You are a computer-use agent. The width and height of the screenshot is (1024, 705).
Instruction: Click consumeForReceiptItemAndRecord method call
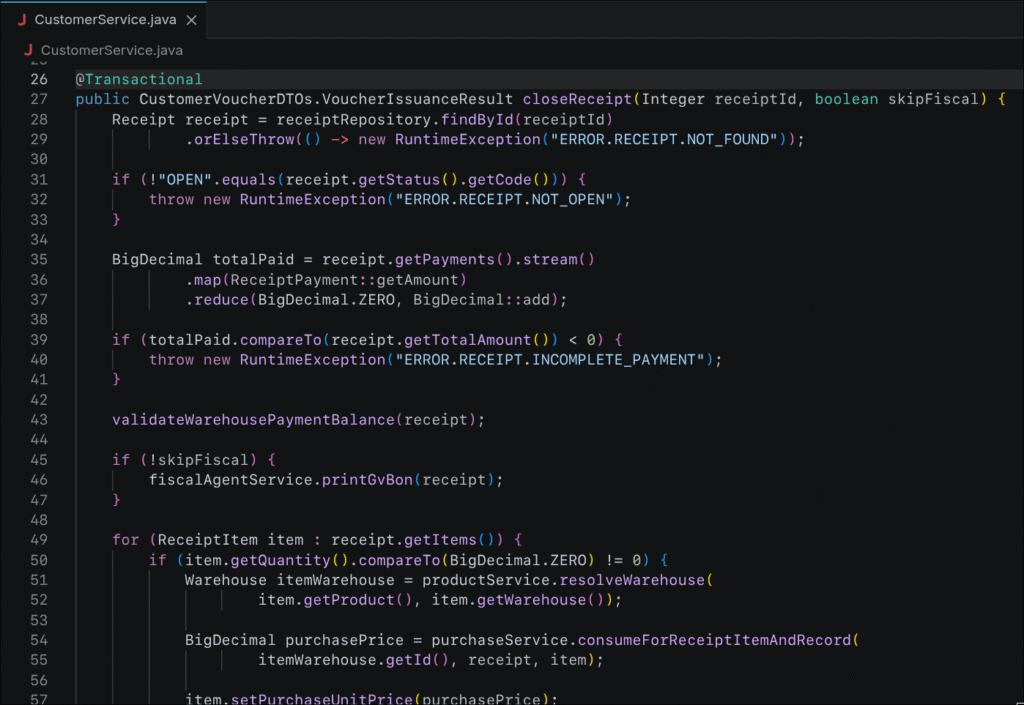(714, 640)
